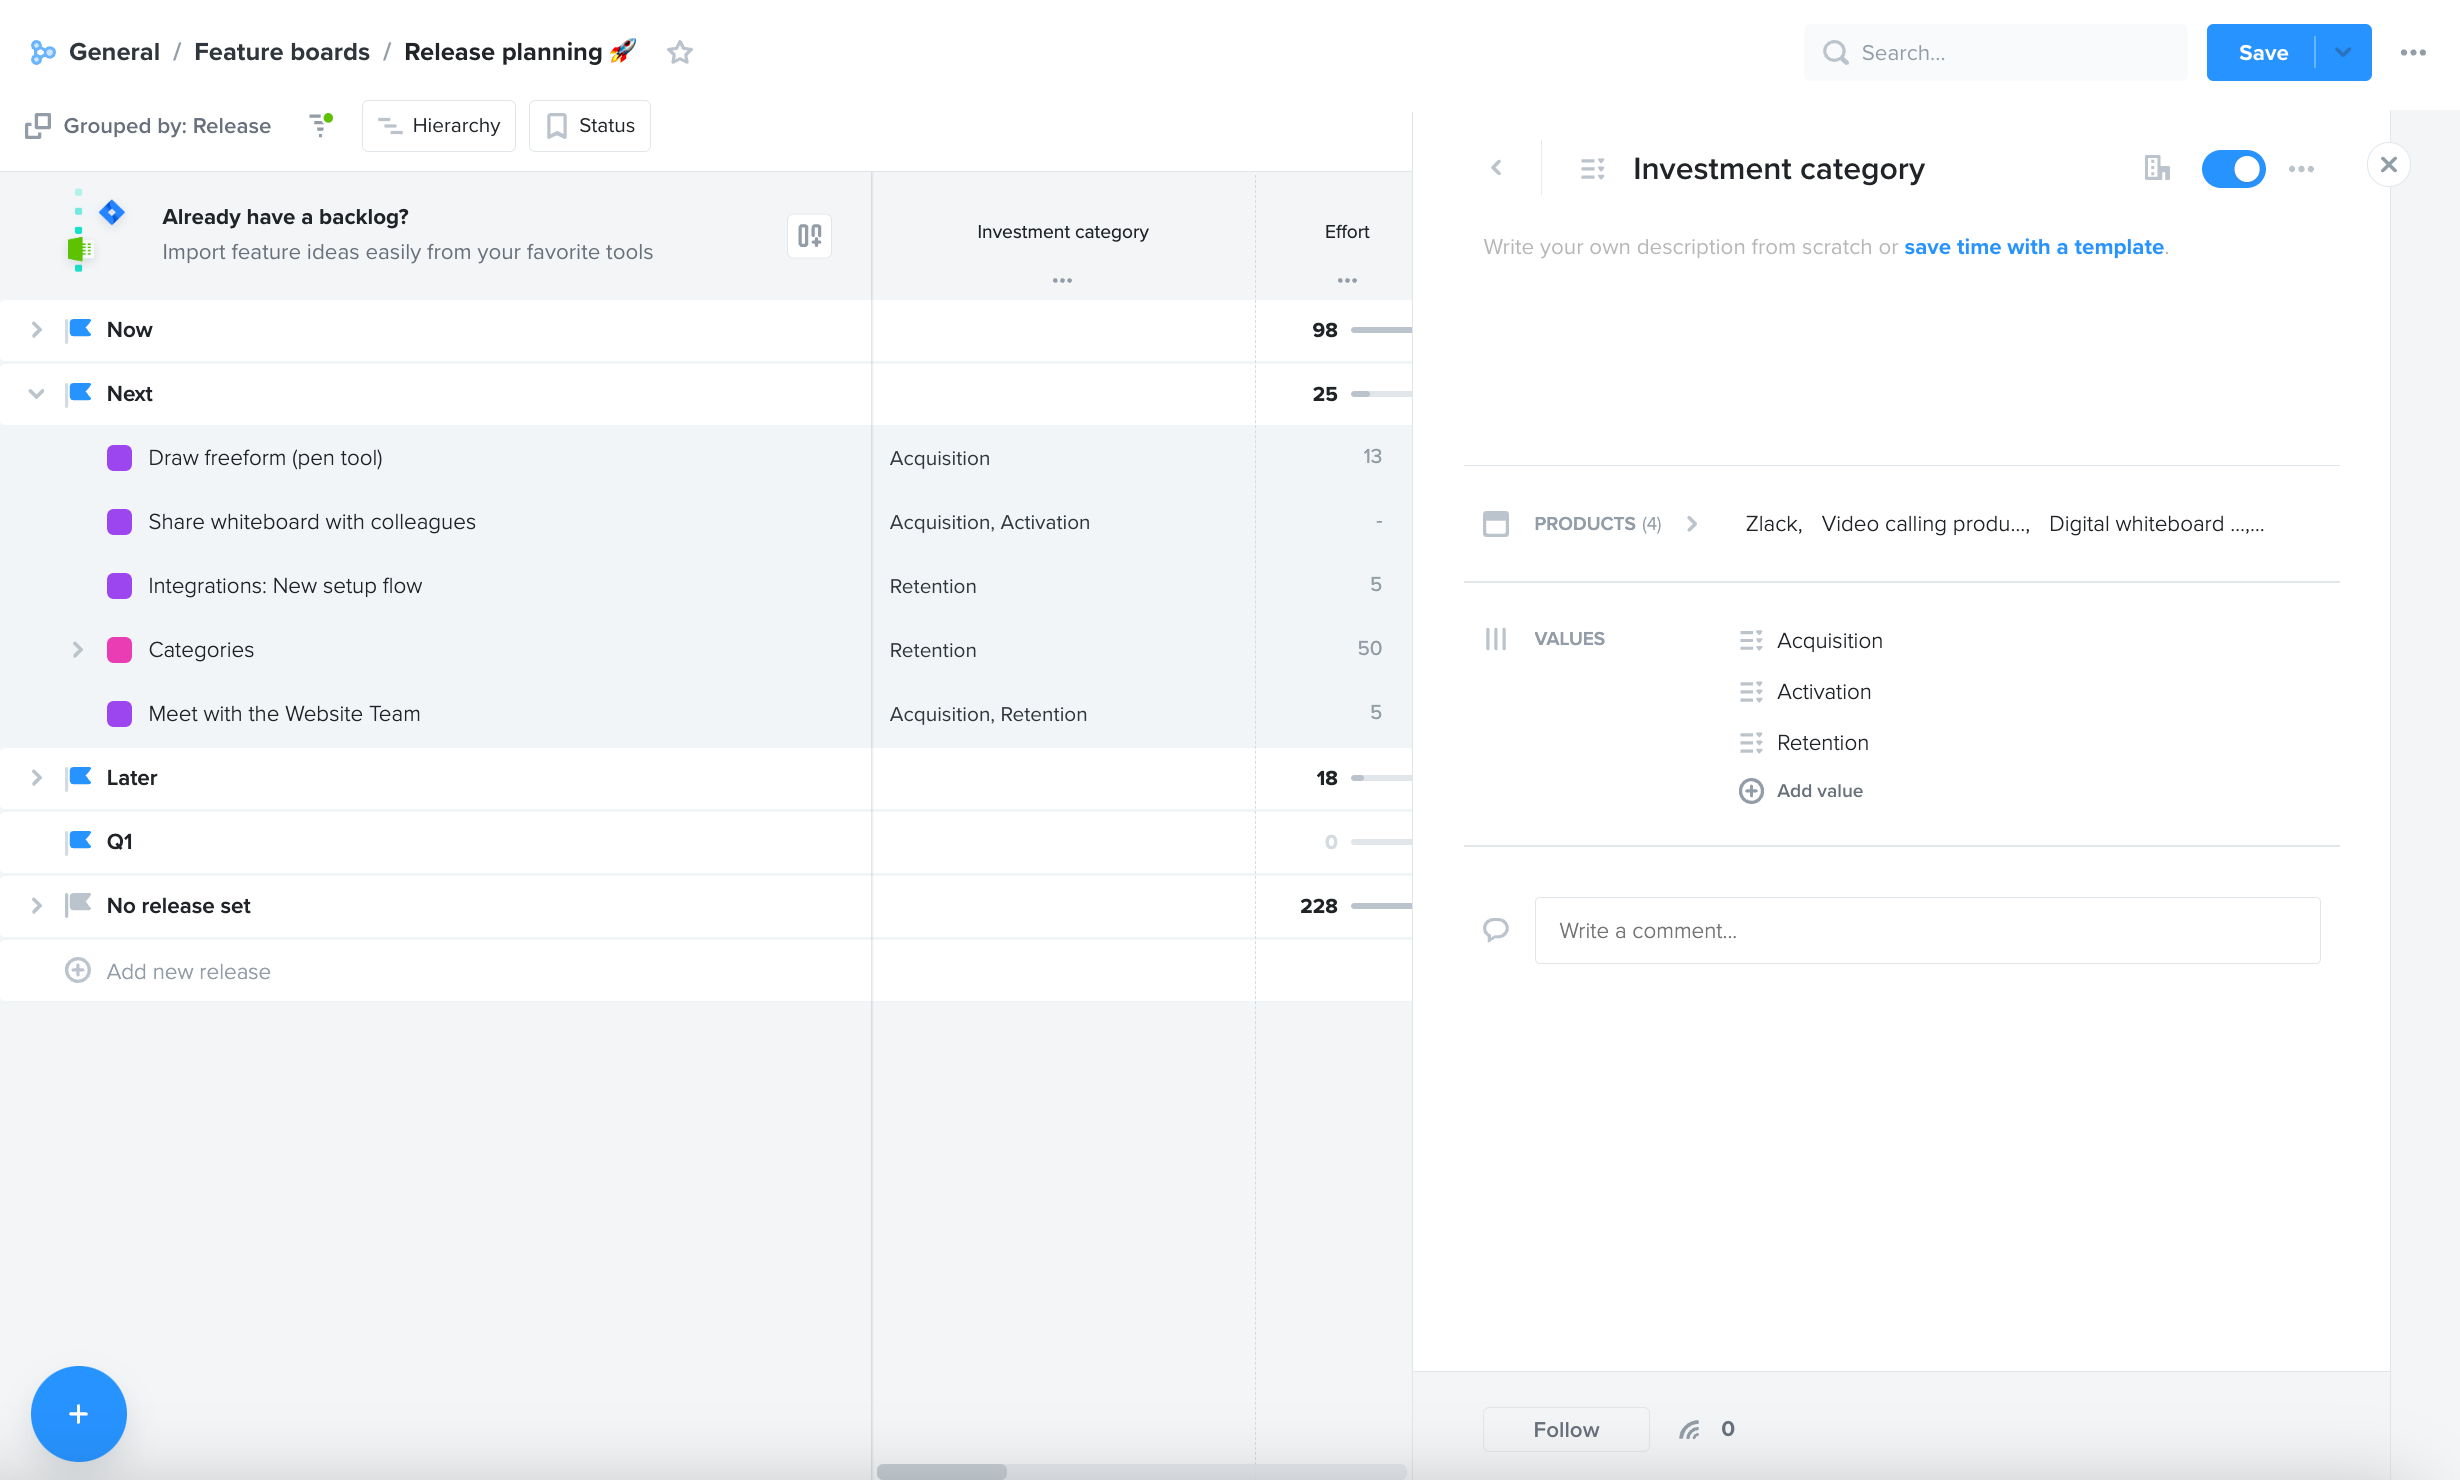Open the Save button dropdown arrow
This screenshot has height=1480, width=2460.
click(x=2343, y=52)
